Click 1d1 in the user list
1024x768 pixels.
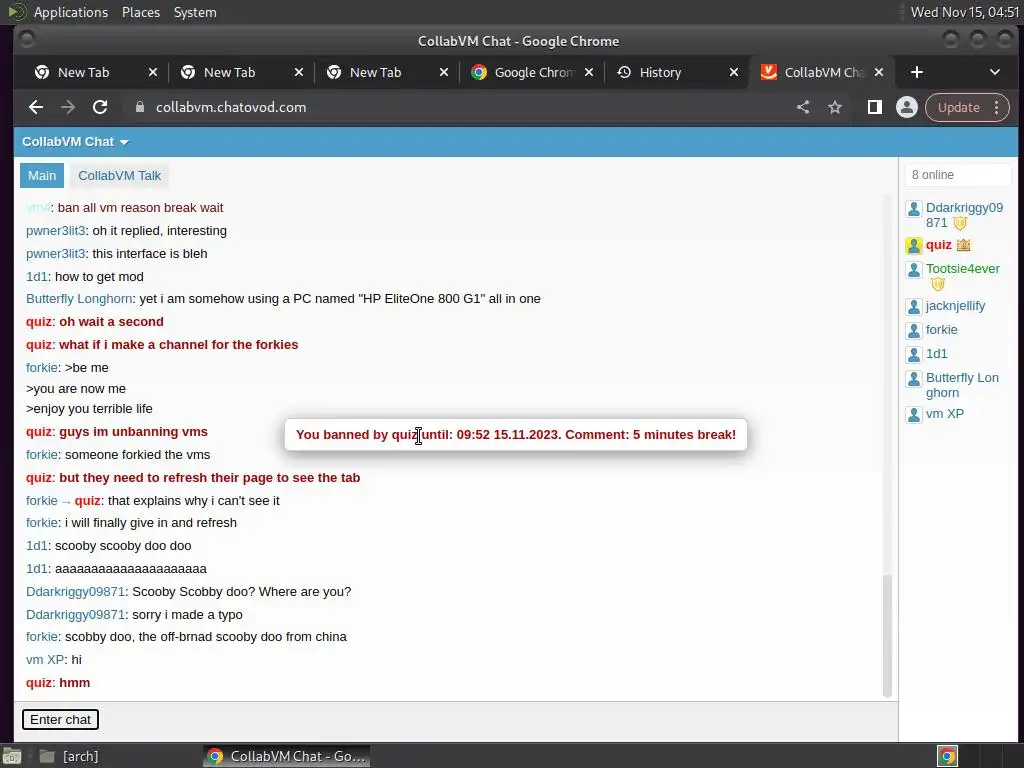936,354
